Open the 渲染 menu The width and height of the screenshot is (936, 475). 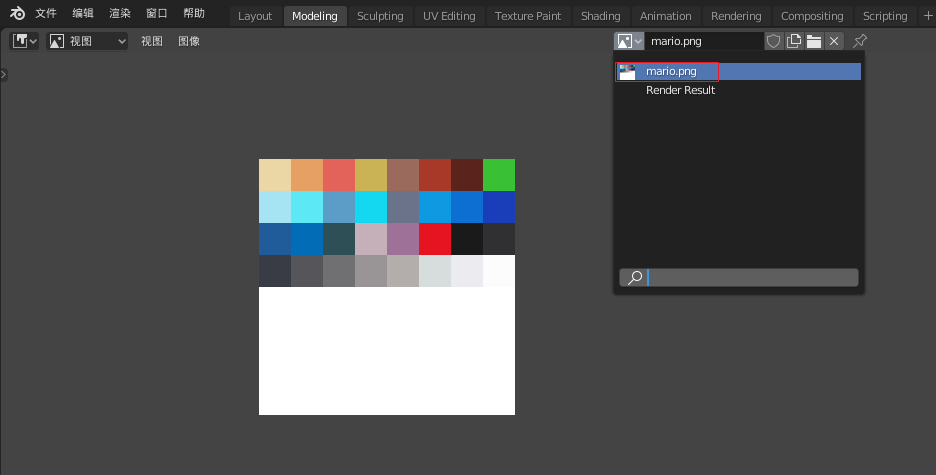pos(120,13)
